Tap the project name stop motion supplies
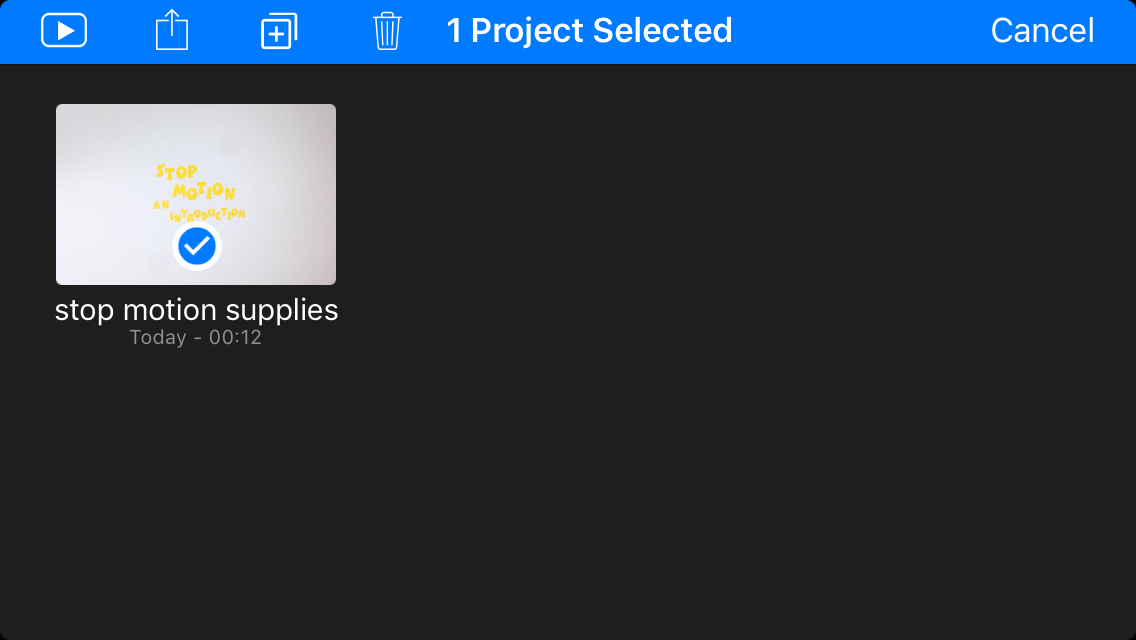1136x640 pixels. coord(195,310)
